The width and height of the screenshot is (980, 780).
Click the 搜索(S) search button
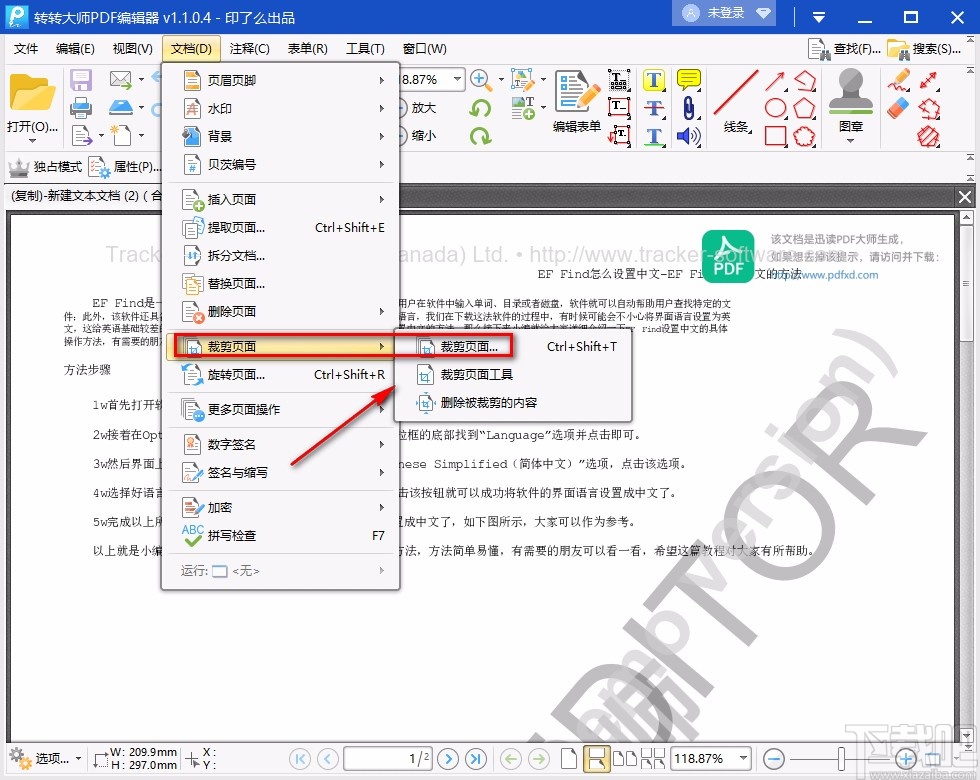click(924, 49)
